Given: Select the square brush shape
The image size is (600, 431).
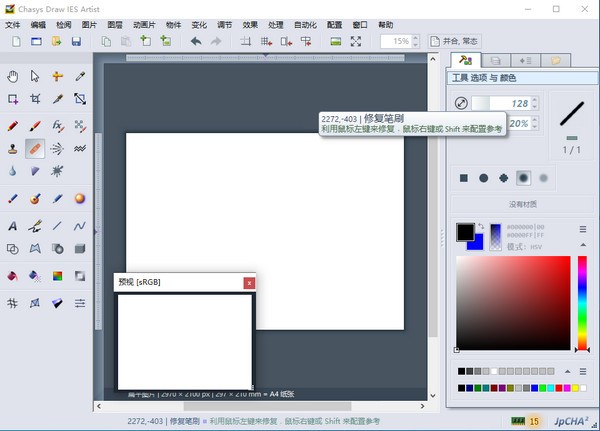Looking at the screenshot, I should pyautogui.click(x=463, y=178).
